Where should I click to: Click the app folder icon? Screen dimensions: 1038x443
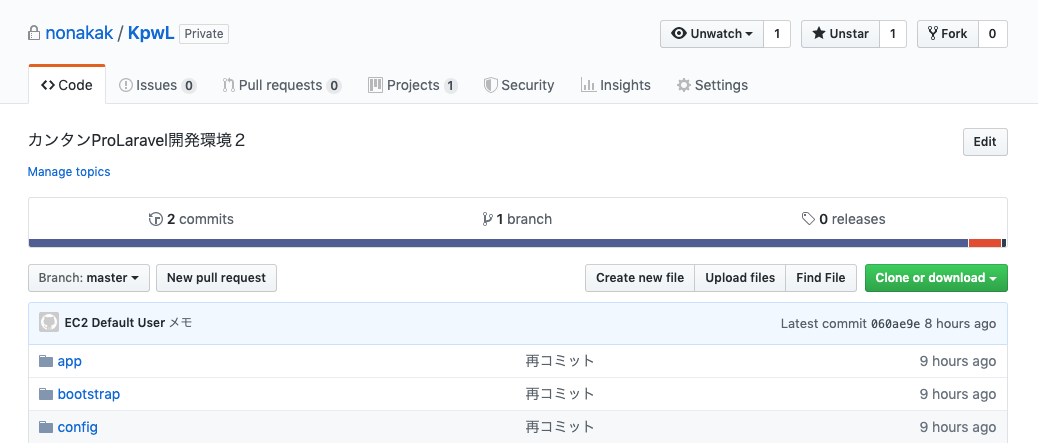(46, 361)
